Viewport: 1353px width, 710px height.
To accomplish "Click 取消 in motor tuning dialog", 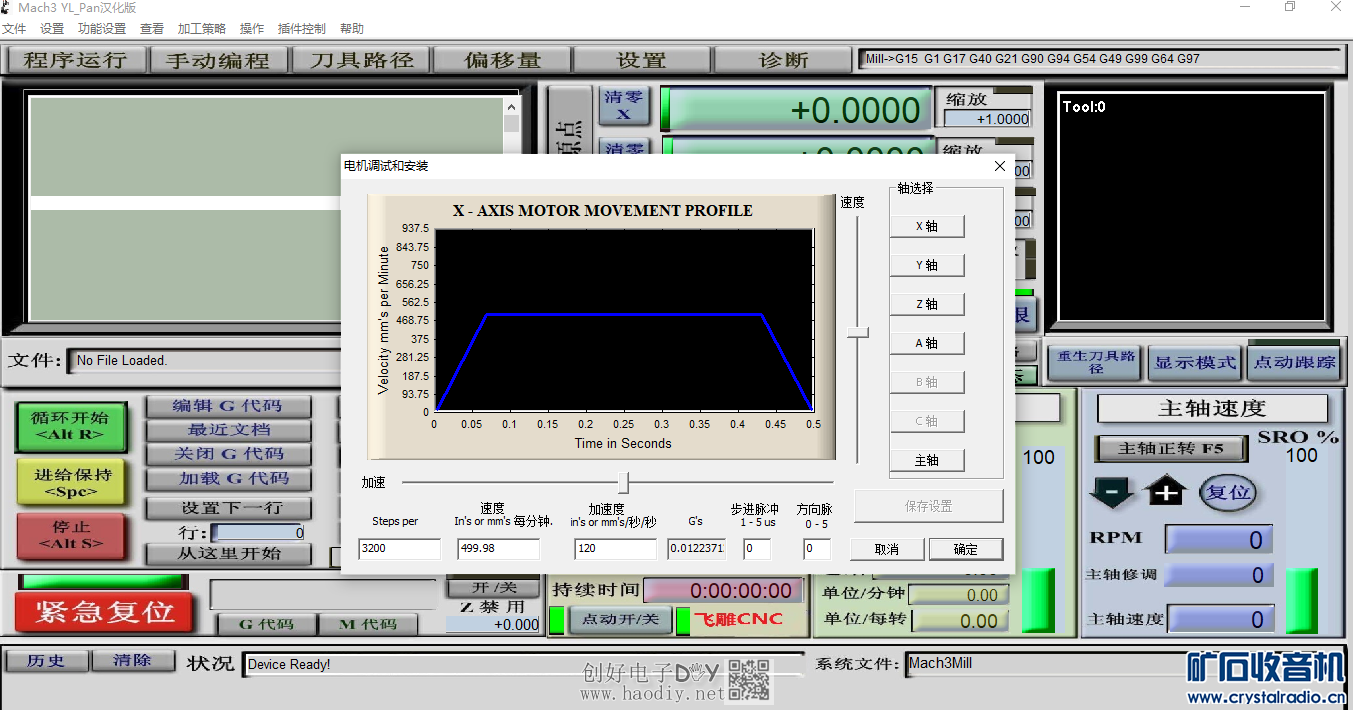I will [x=886, y=549].
